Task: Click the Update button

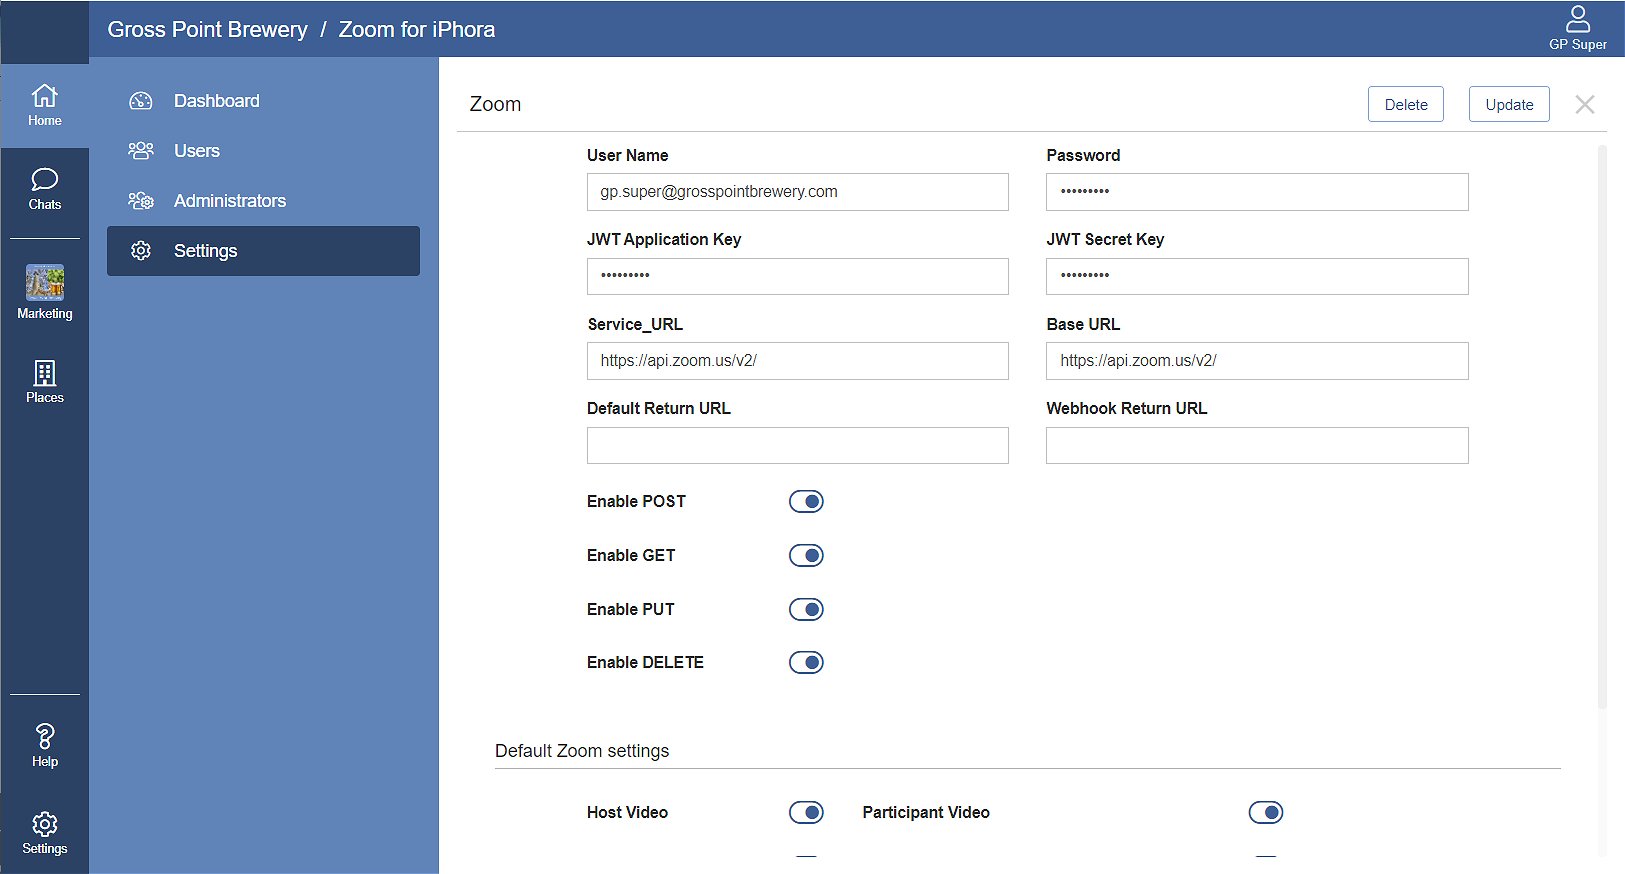Action: (1509, 104)
